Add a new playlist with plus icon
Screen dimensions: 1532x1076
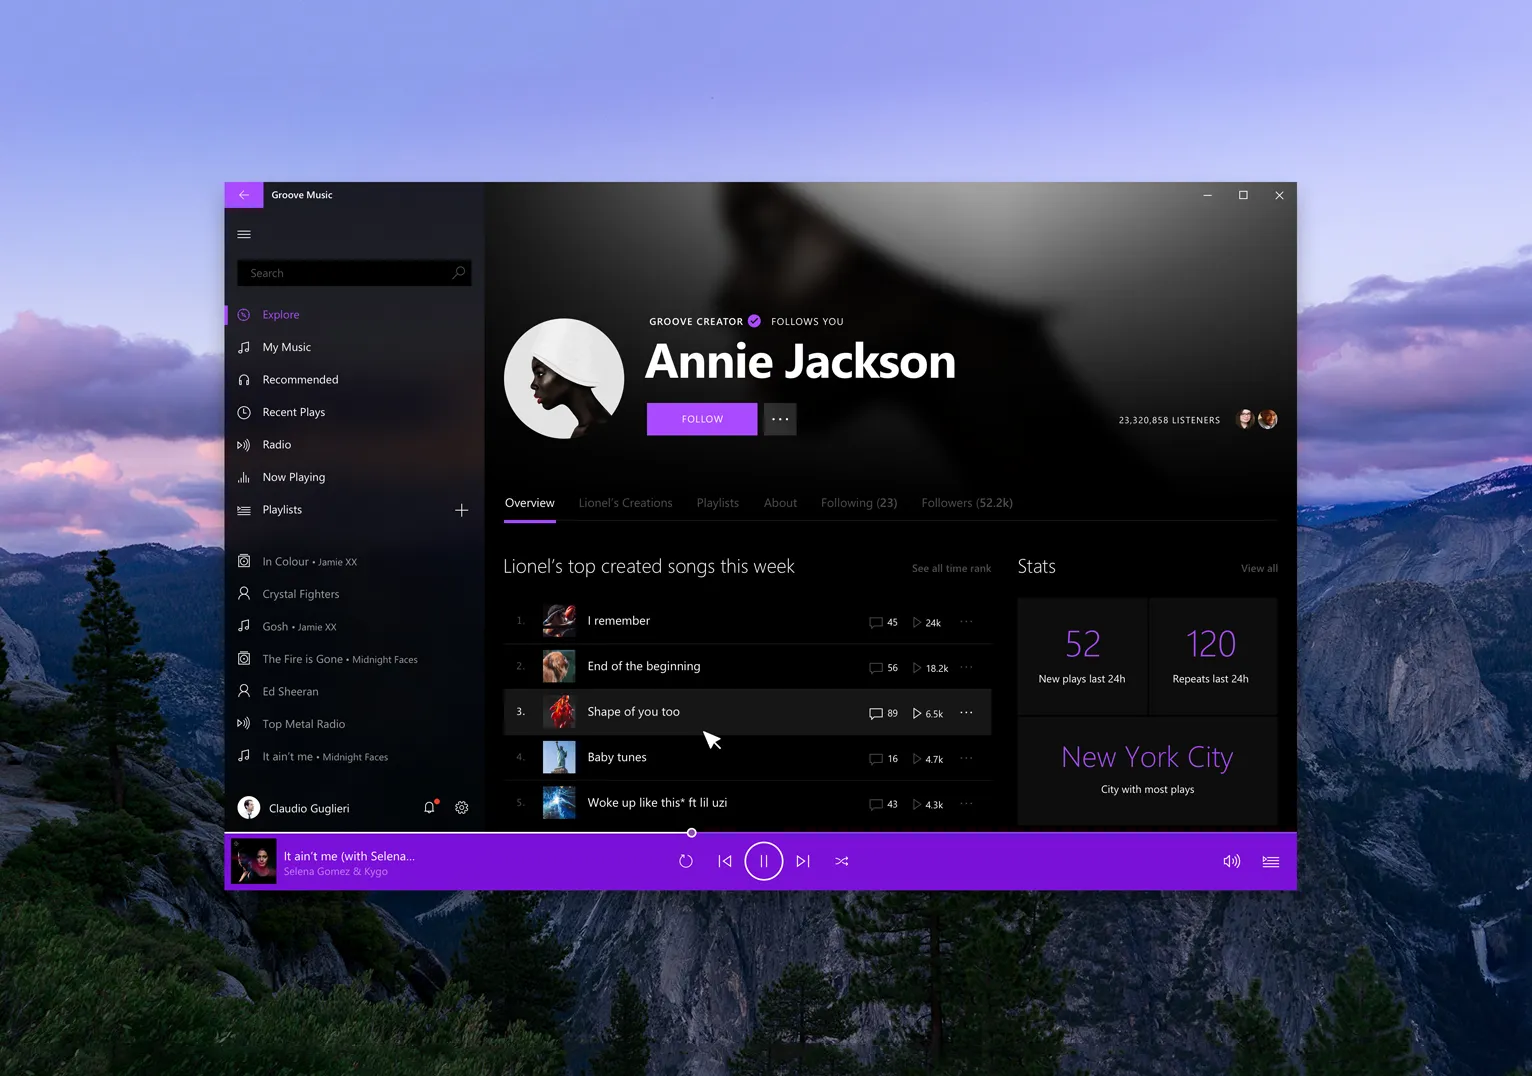click(461, 510)
